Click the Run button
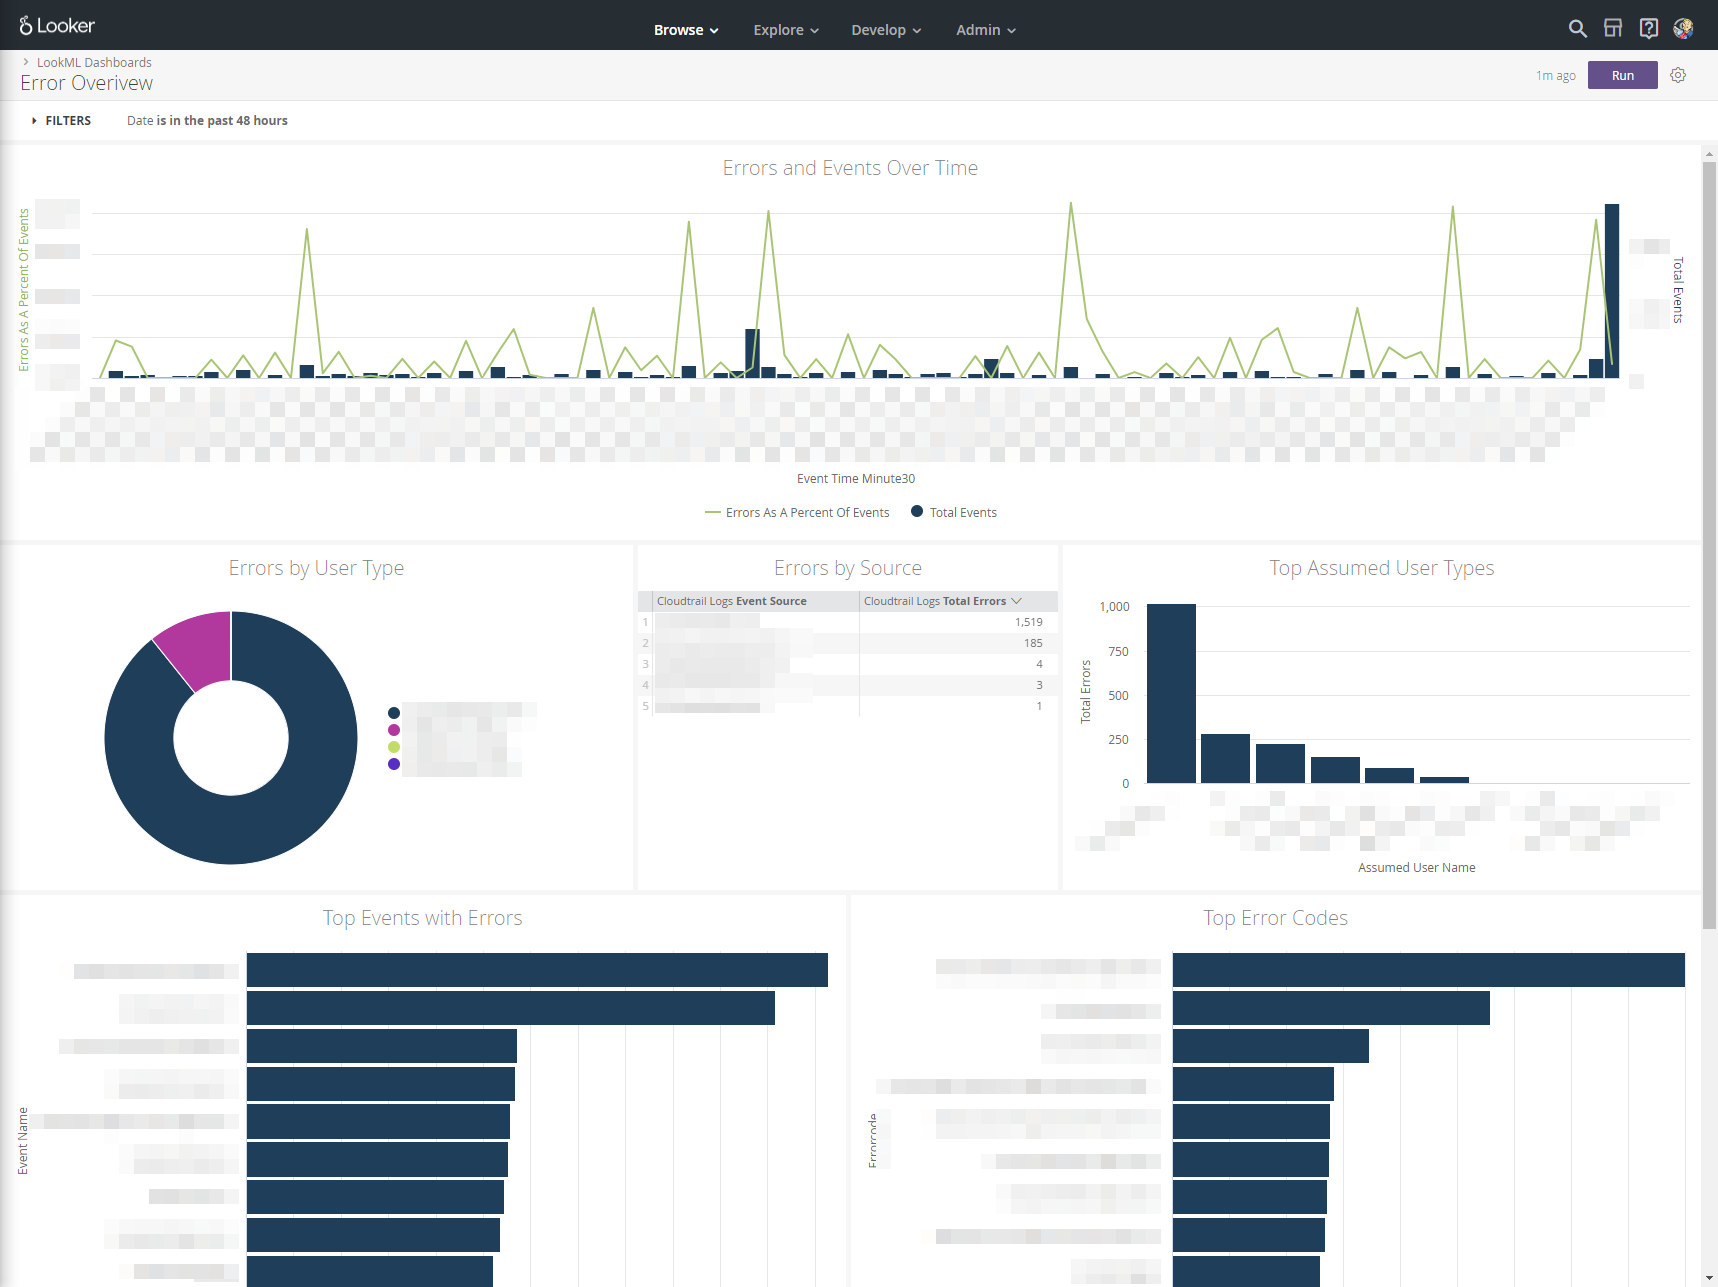 point(1622,74)
